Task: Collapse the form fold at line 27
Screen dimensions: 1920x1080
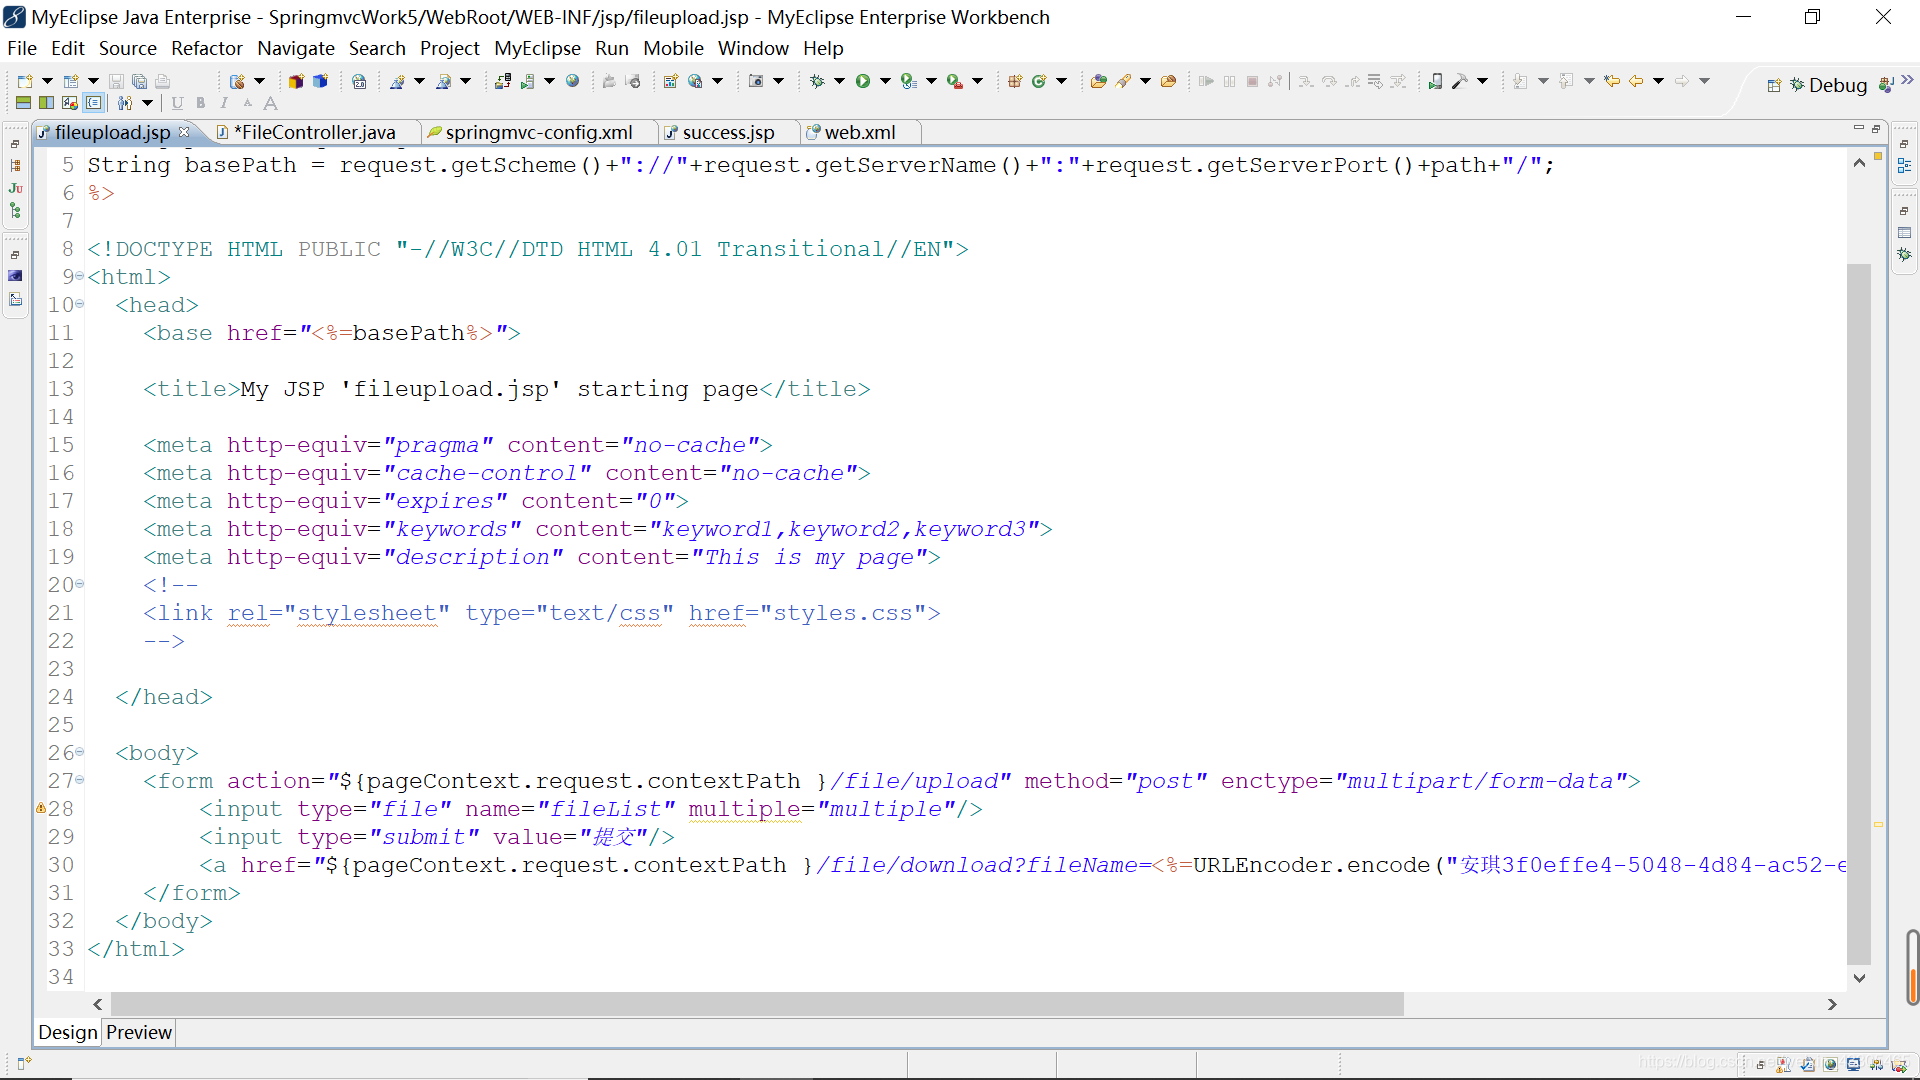Action: (80, 780)
